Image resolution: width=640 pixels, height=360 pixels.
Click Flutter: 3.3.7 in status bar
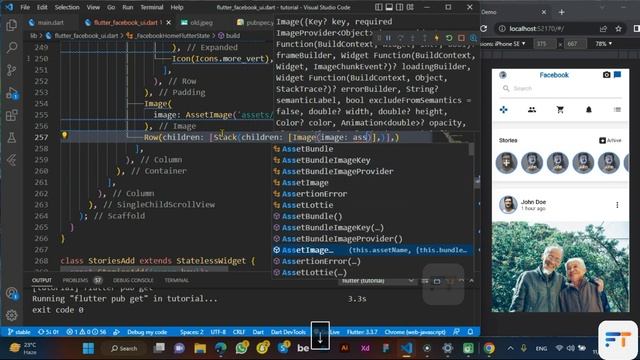(x=362, y=332)
